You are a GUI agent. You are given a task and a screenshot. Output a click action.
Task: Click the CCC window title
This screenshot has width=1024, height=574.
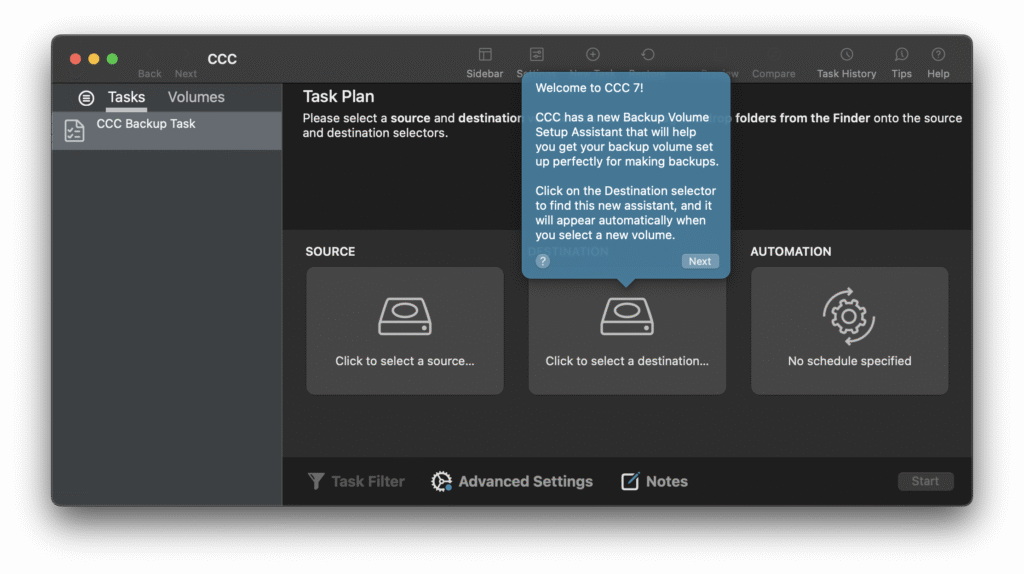[222, 59]
